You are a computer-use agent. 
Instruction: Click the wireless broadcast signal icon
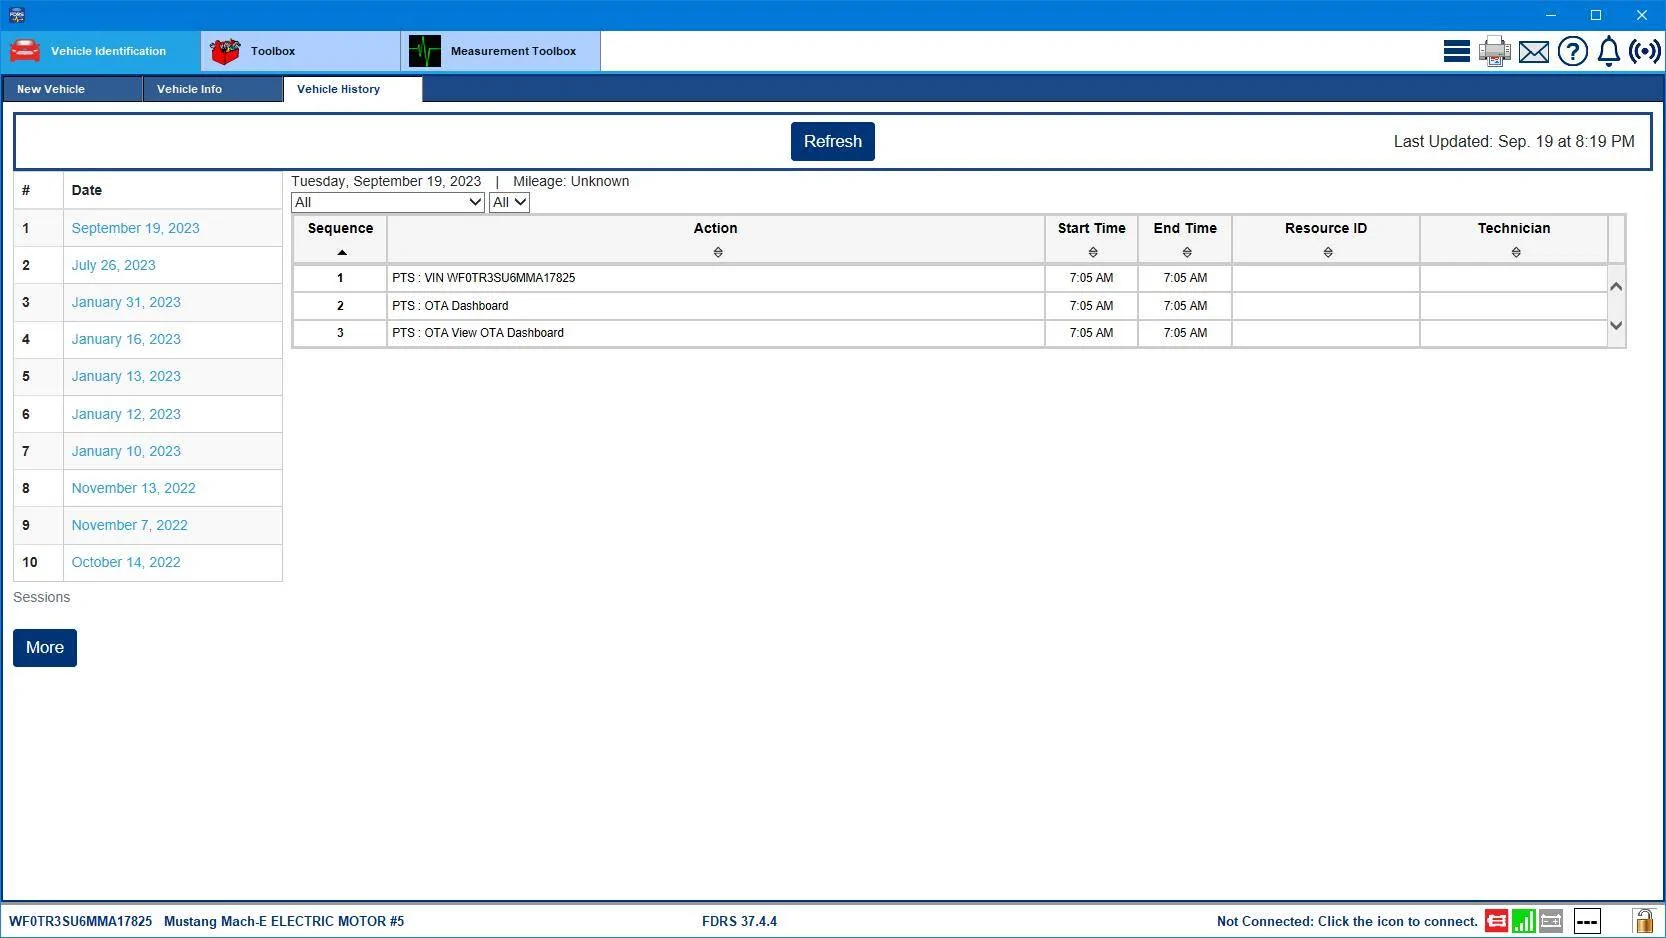1645,51
